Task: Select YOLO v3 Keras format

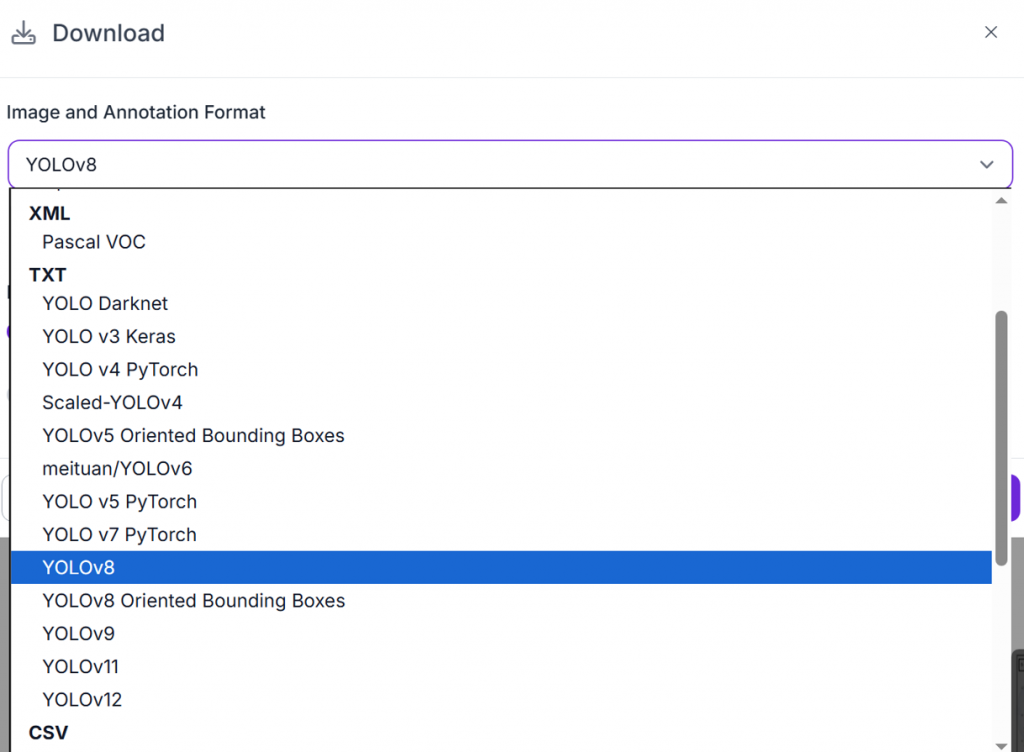Action: tap(109, 337)
